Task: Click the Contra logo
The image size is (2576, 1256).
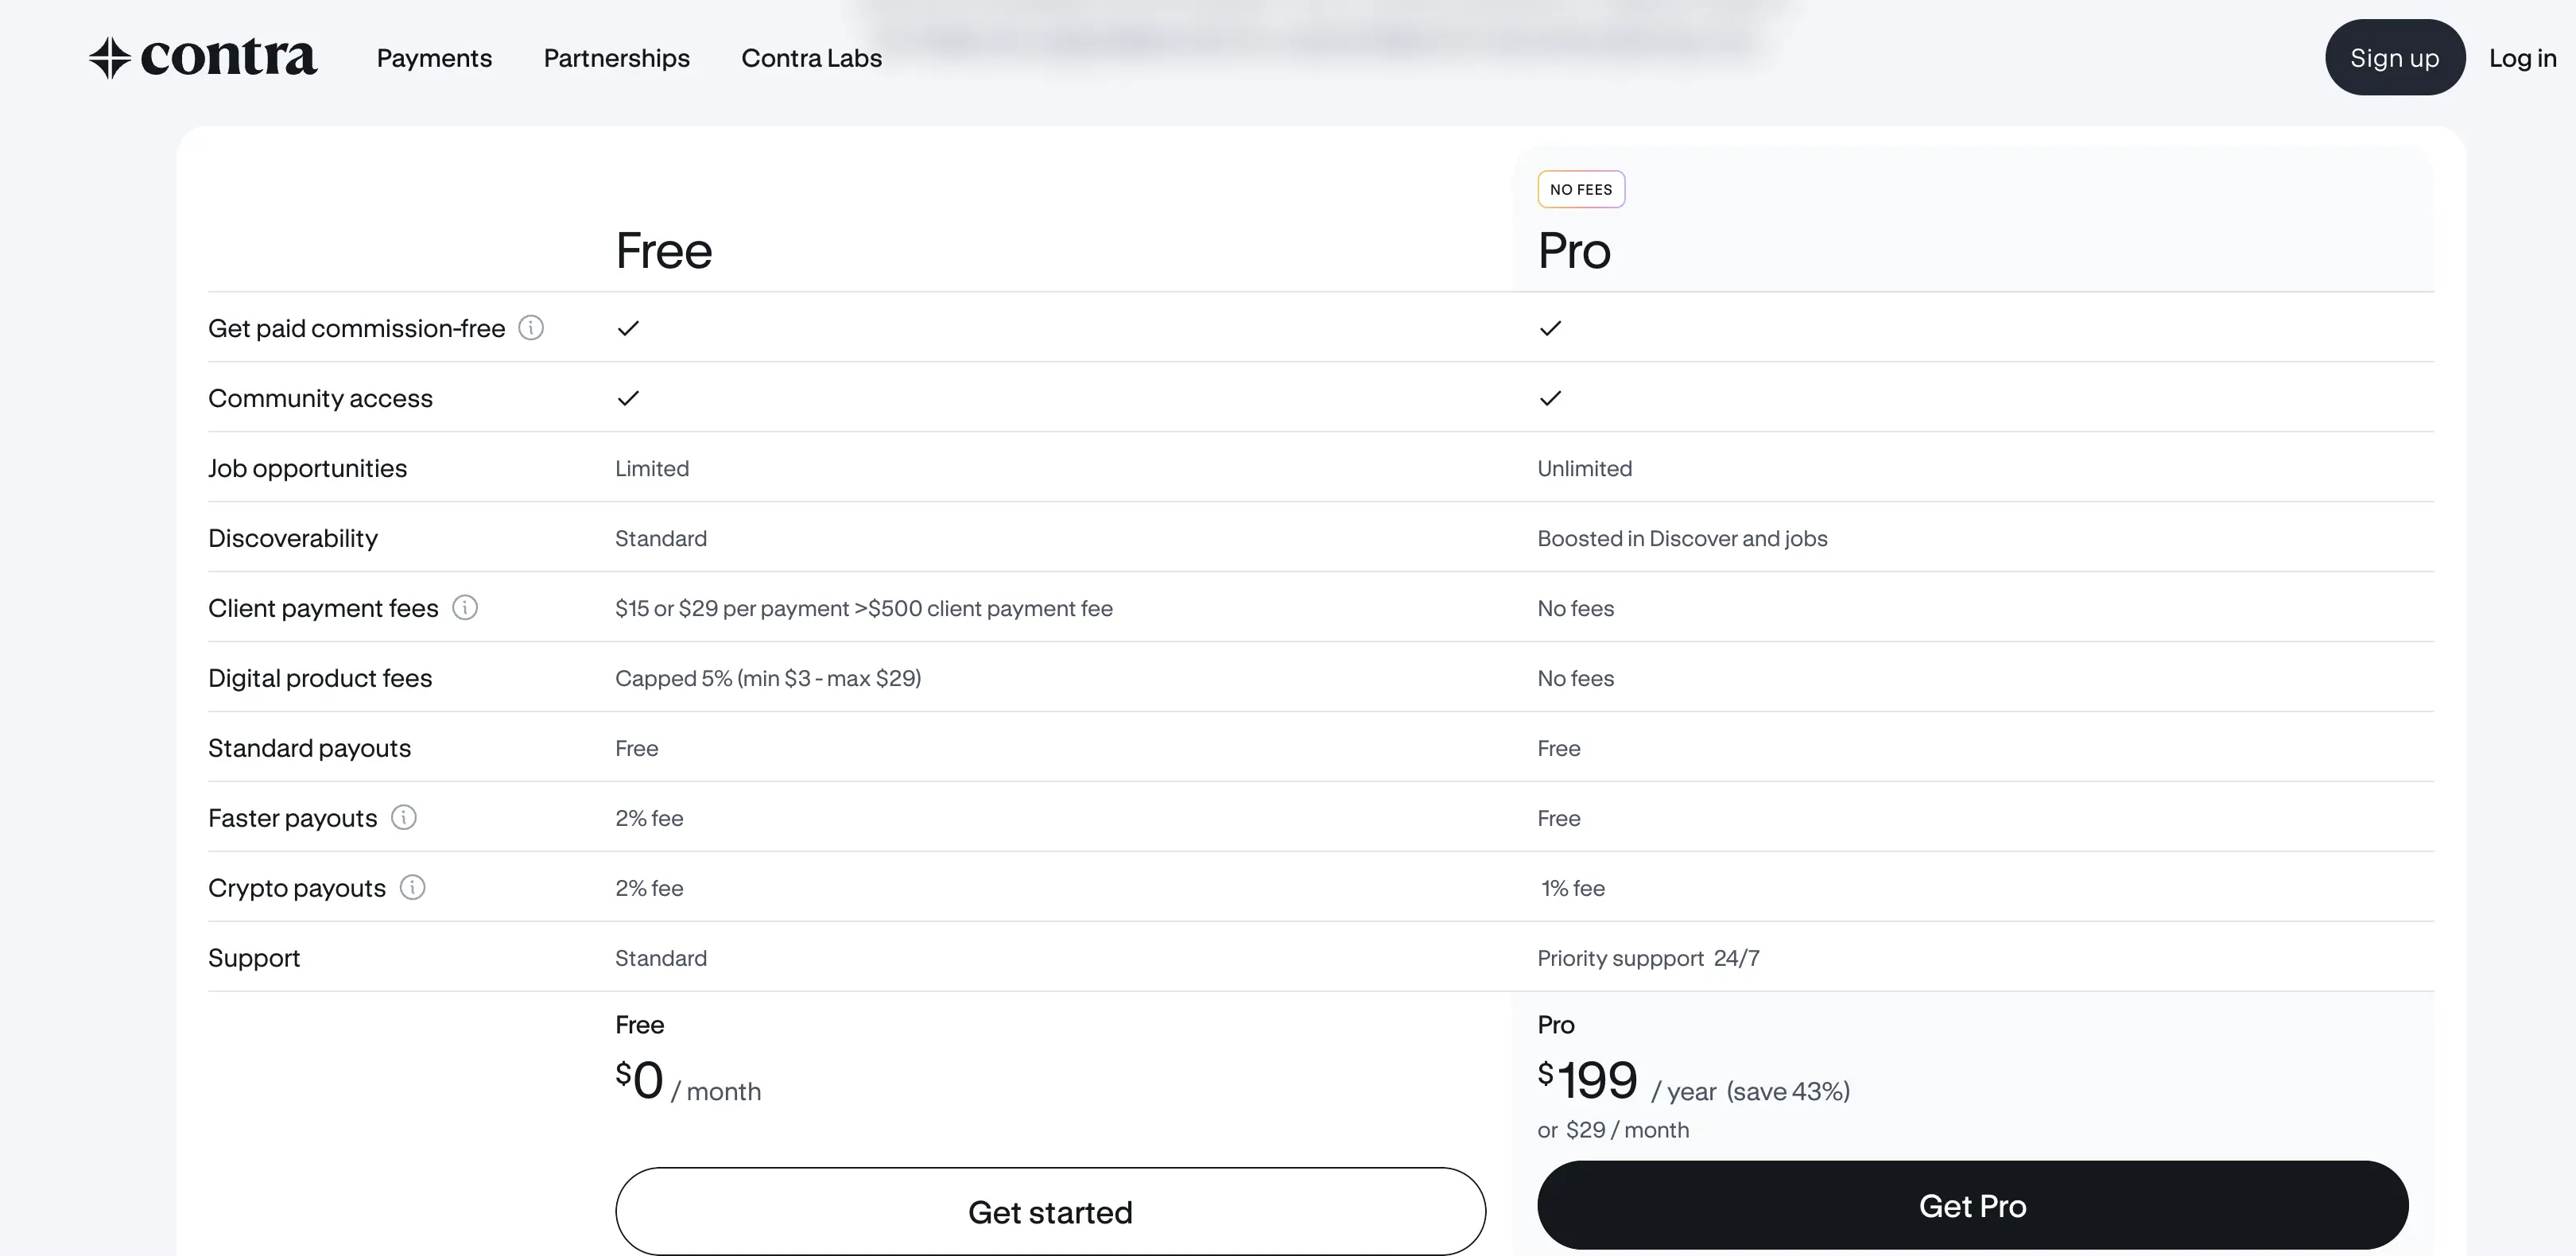Action: [203, 58]
